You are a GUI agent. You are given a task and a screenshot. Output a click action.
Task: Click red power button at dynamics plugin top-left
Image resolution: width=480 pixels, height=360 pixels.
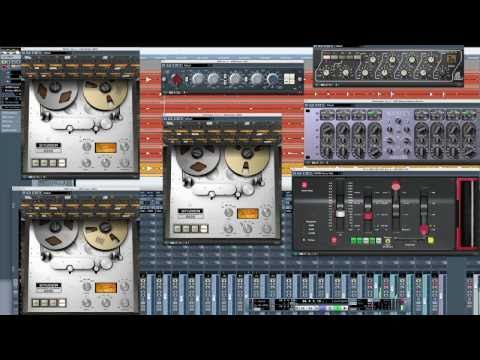pyautogui.click(x=304, y=185)
